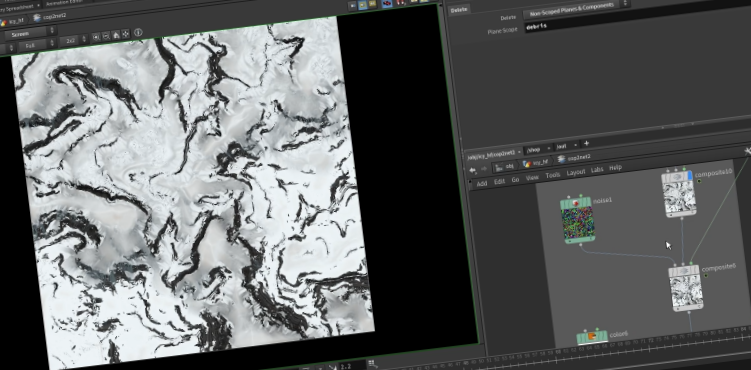Toggle red car icon in the viewer top bar
The height and width of the screenshot is (370, 751).
[x=387, y=3]
